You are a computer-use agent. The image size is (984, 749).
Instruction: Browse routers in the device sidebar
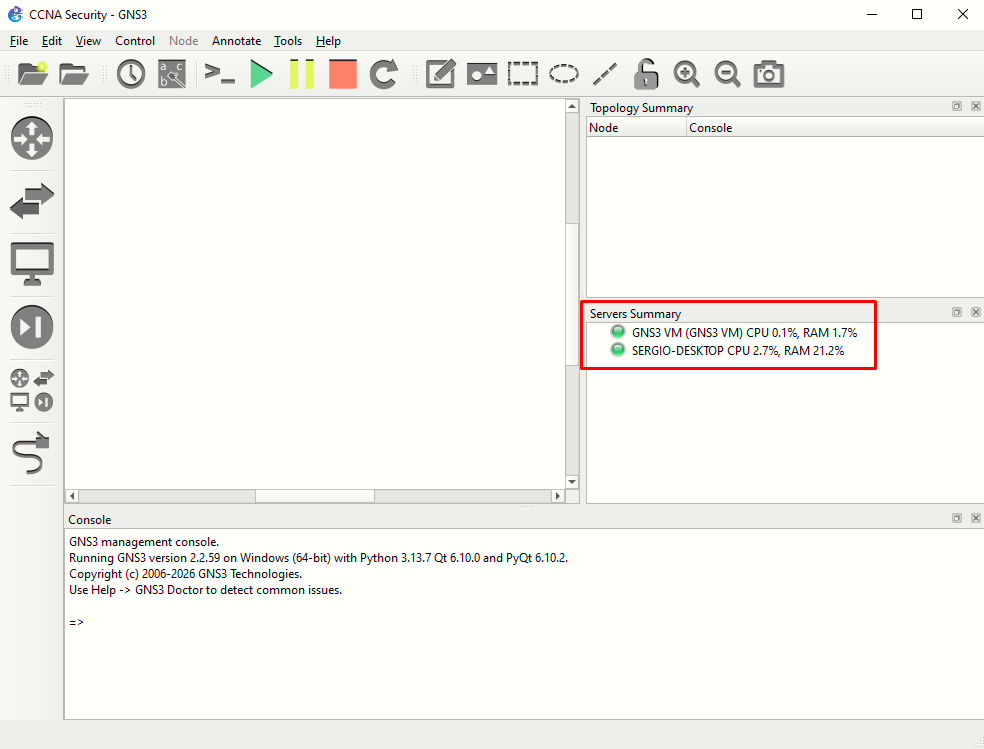pyautogui.click(x=32, y=138)
